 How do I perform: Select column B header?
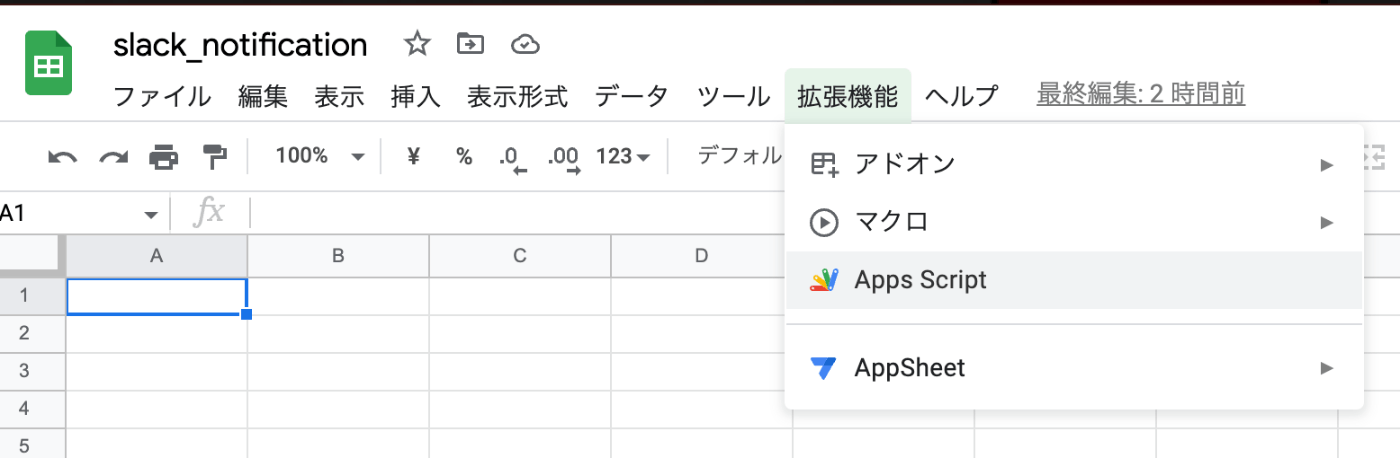tap(338, 256)
